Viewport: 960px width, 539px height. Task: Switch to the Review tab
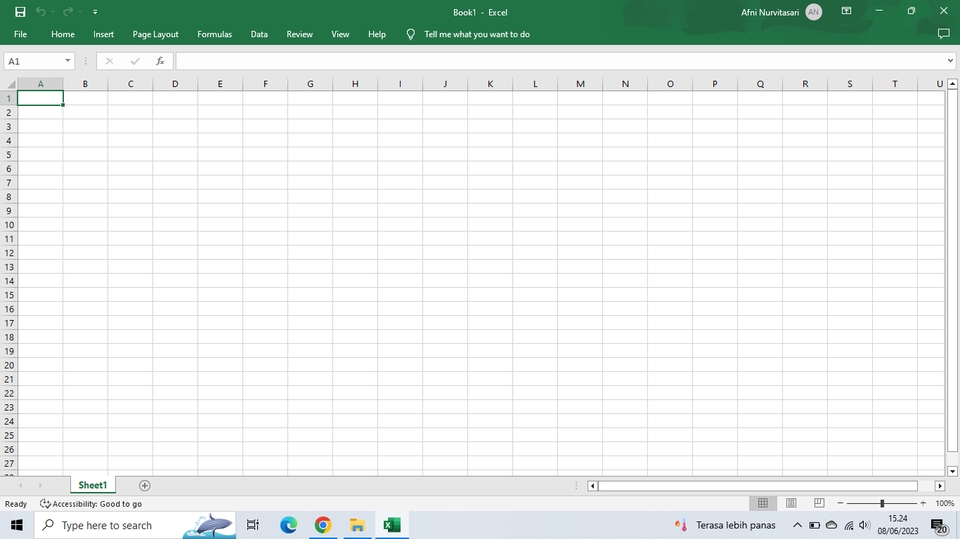pyautogui.click(x=299, y=34)
